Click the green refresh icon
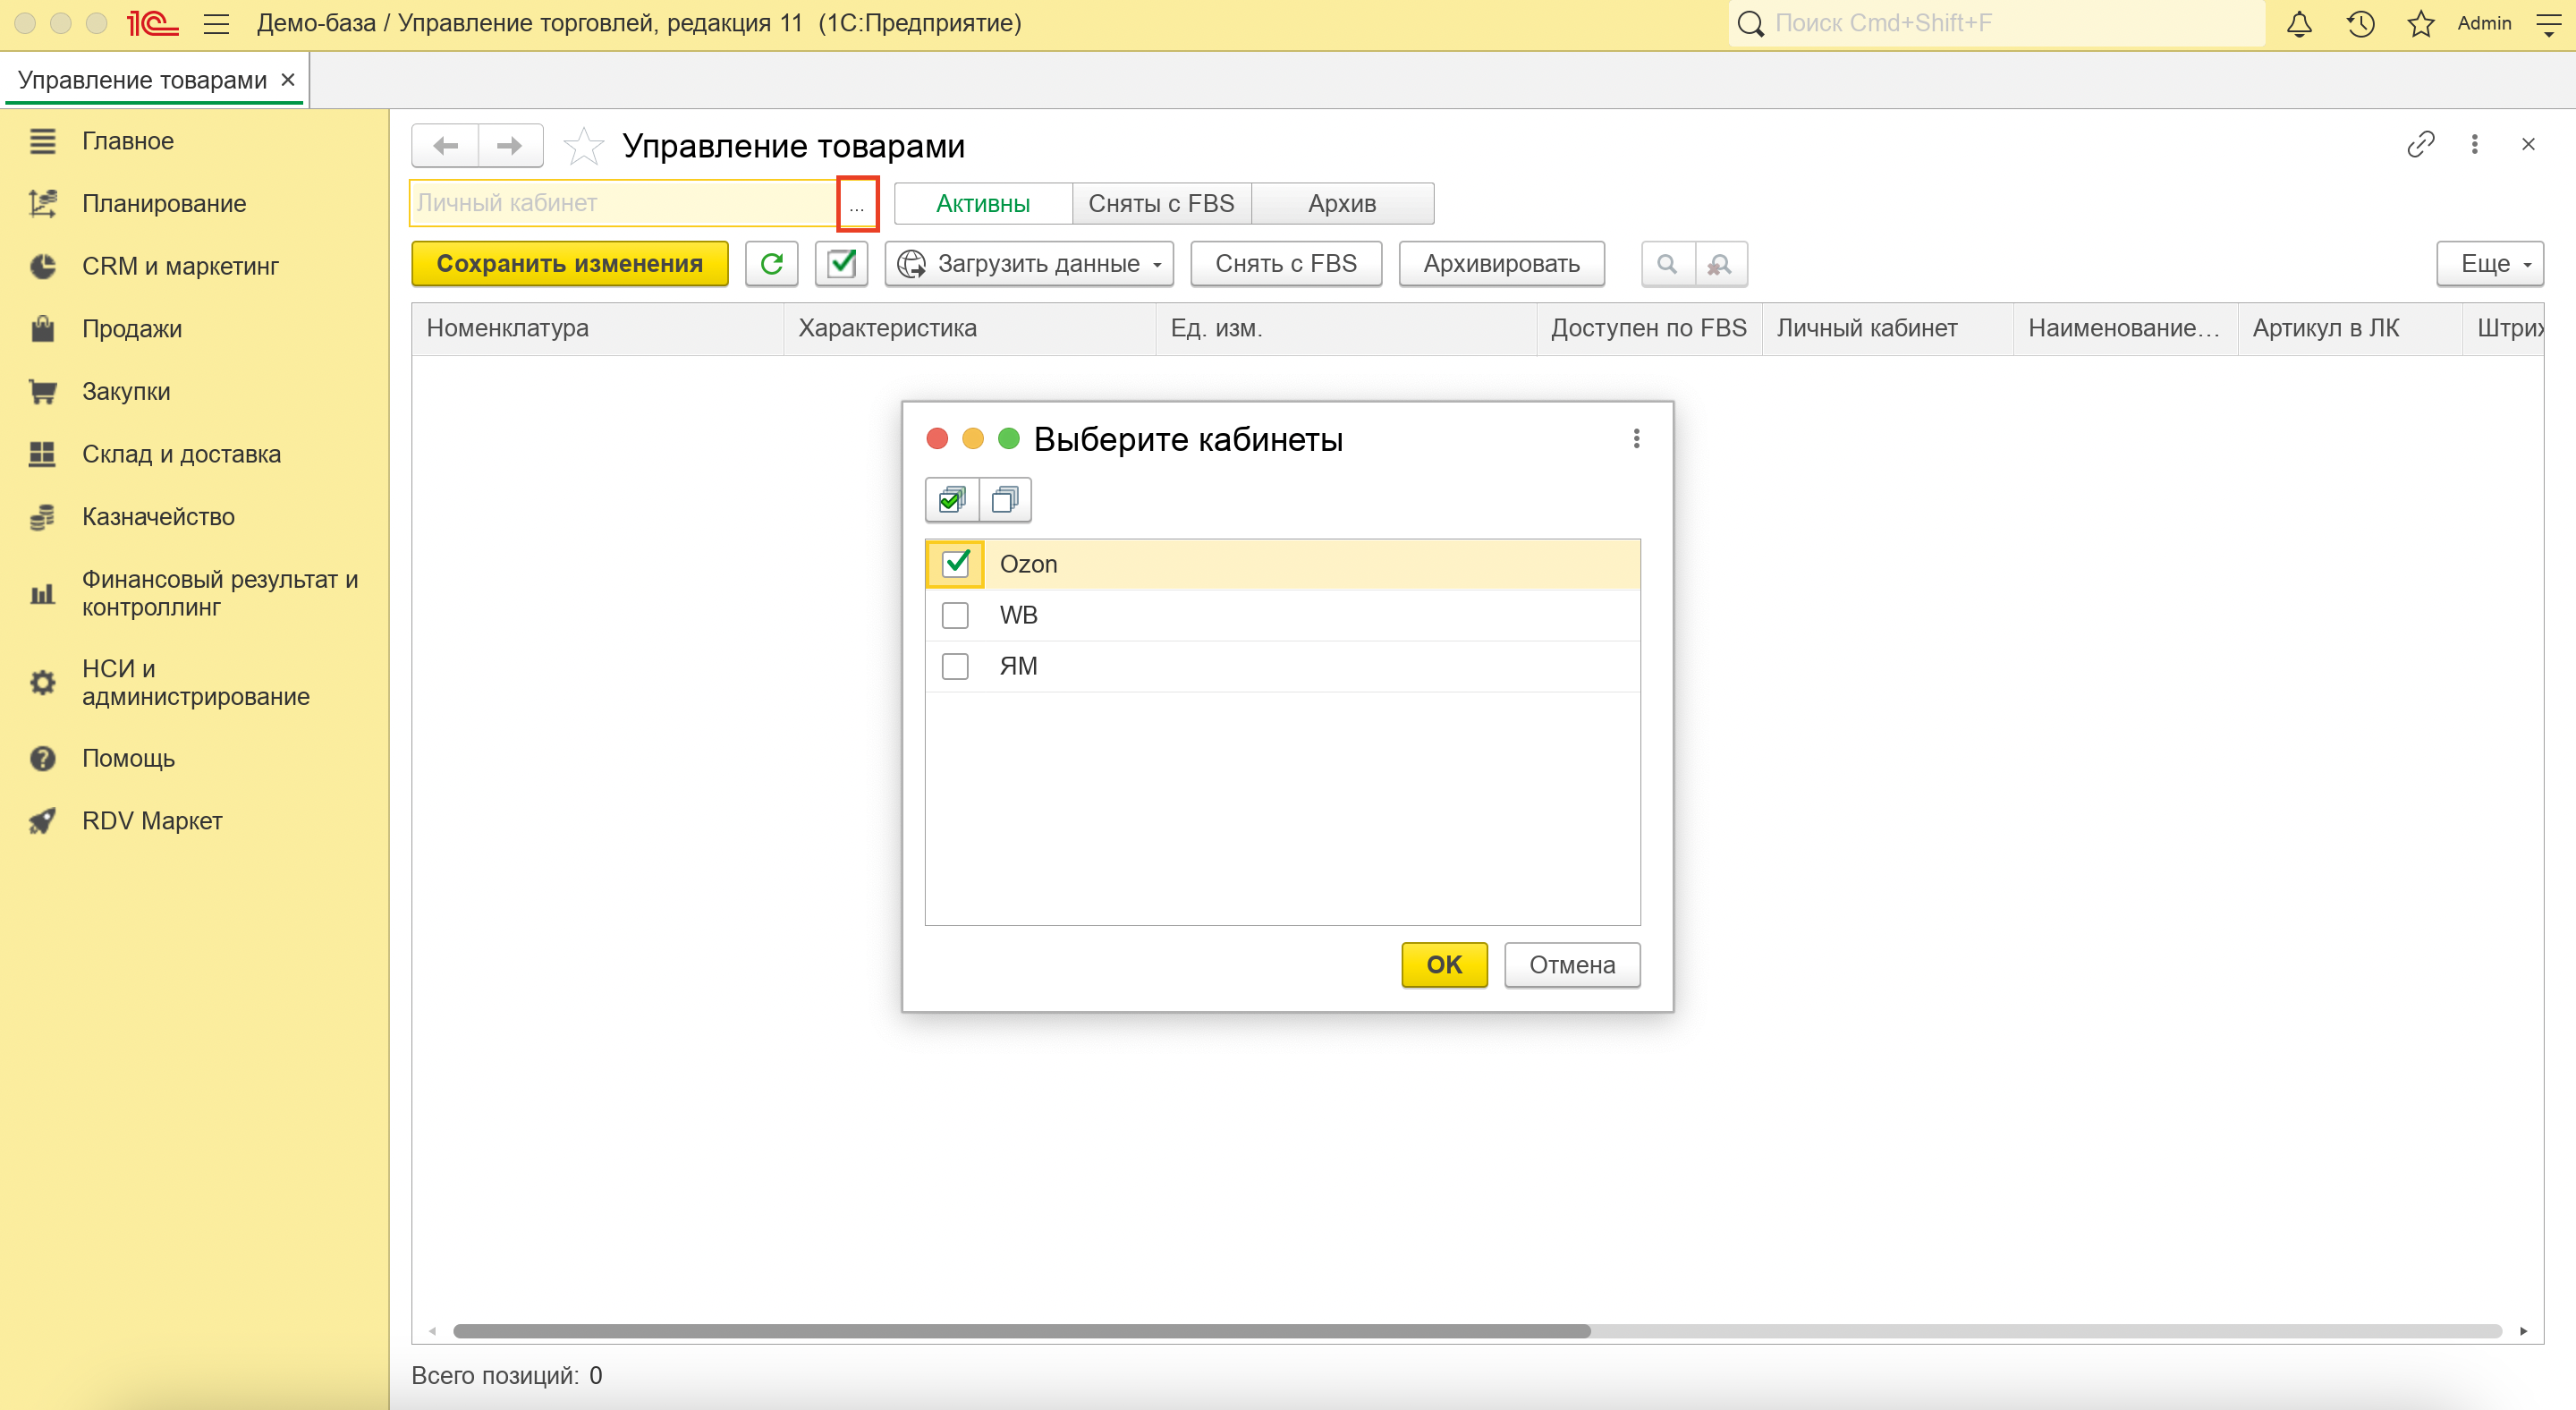The image size is (2576, 1410). [x=771, y=264]
